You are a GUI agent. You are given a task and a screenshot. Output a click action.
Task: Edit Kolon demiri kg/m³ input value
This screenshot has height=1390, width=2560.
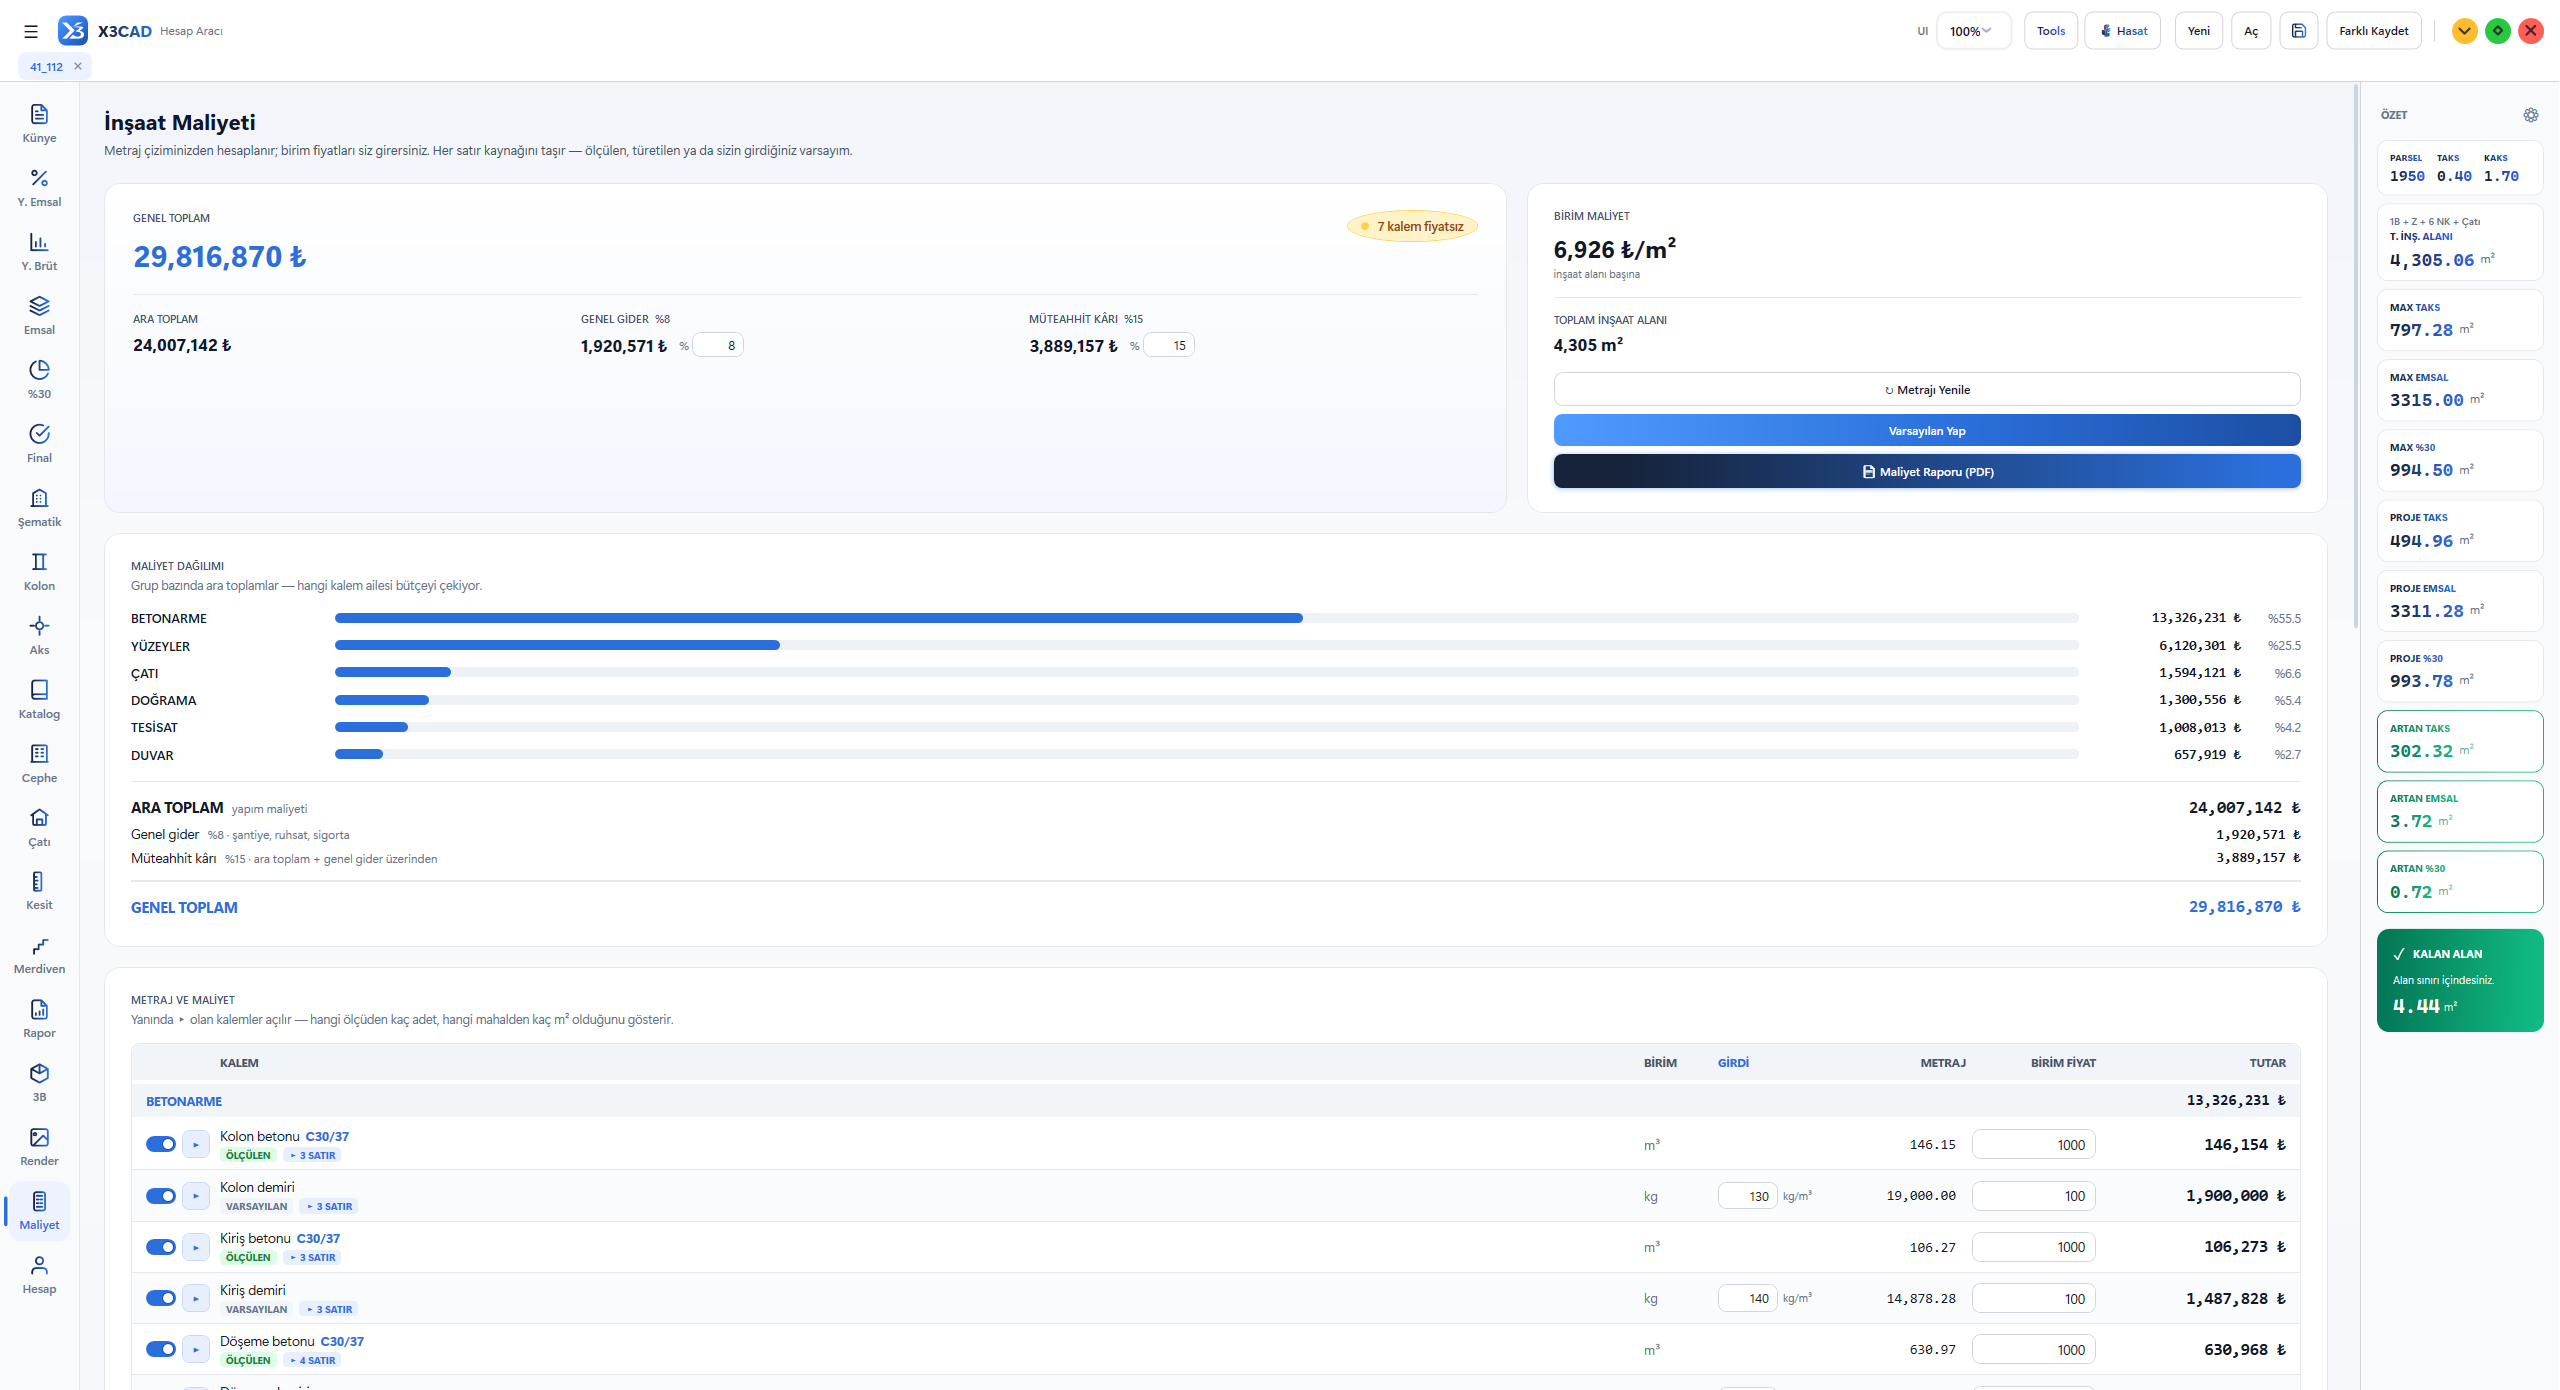tap(1747, 1196)
